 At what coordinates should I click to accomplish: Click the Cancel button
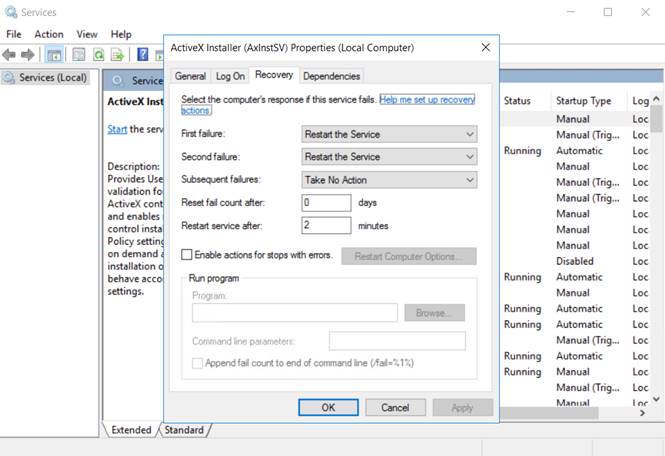tap(395, 408)
